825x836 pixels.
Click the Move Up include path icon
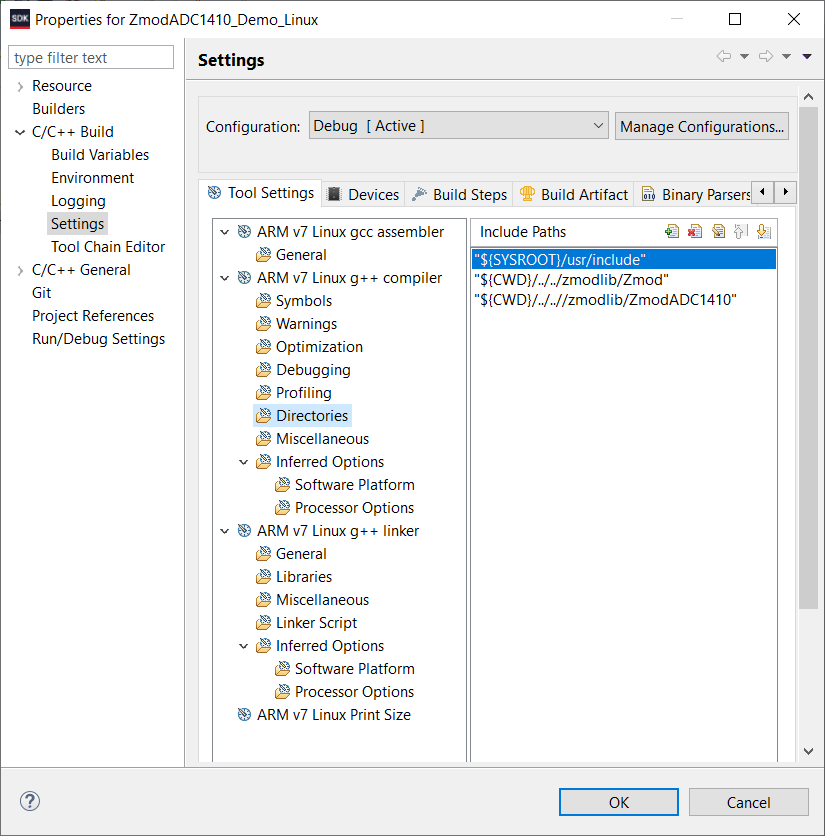point(741,231)
